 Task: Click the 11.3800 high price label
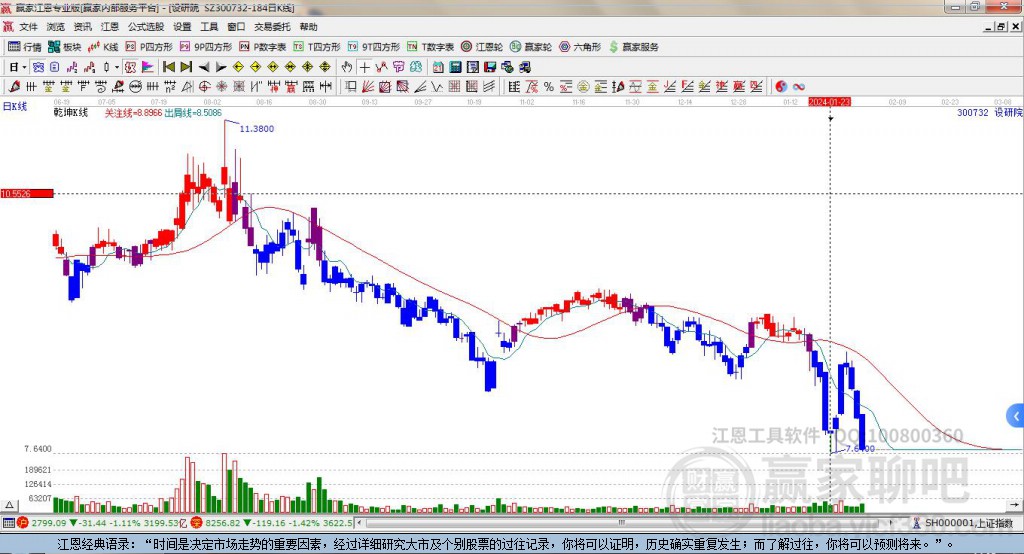coord(257,129)
